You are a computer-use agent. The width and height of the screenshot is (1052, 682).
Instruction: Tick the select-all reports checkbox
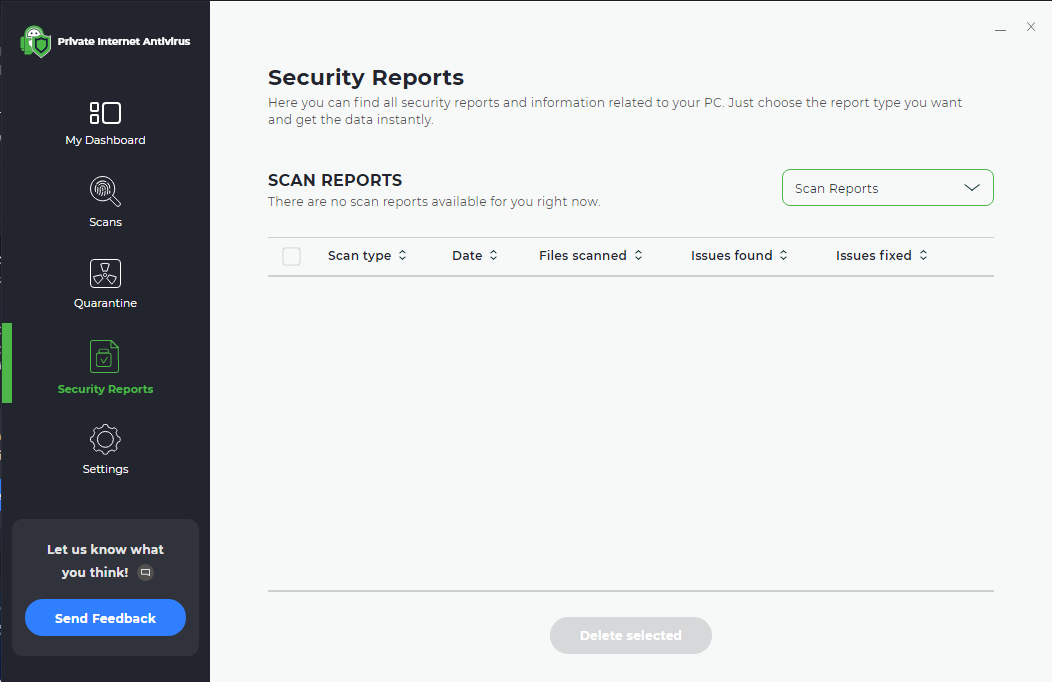291,256
